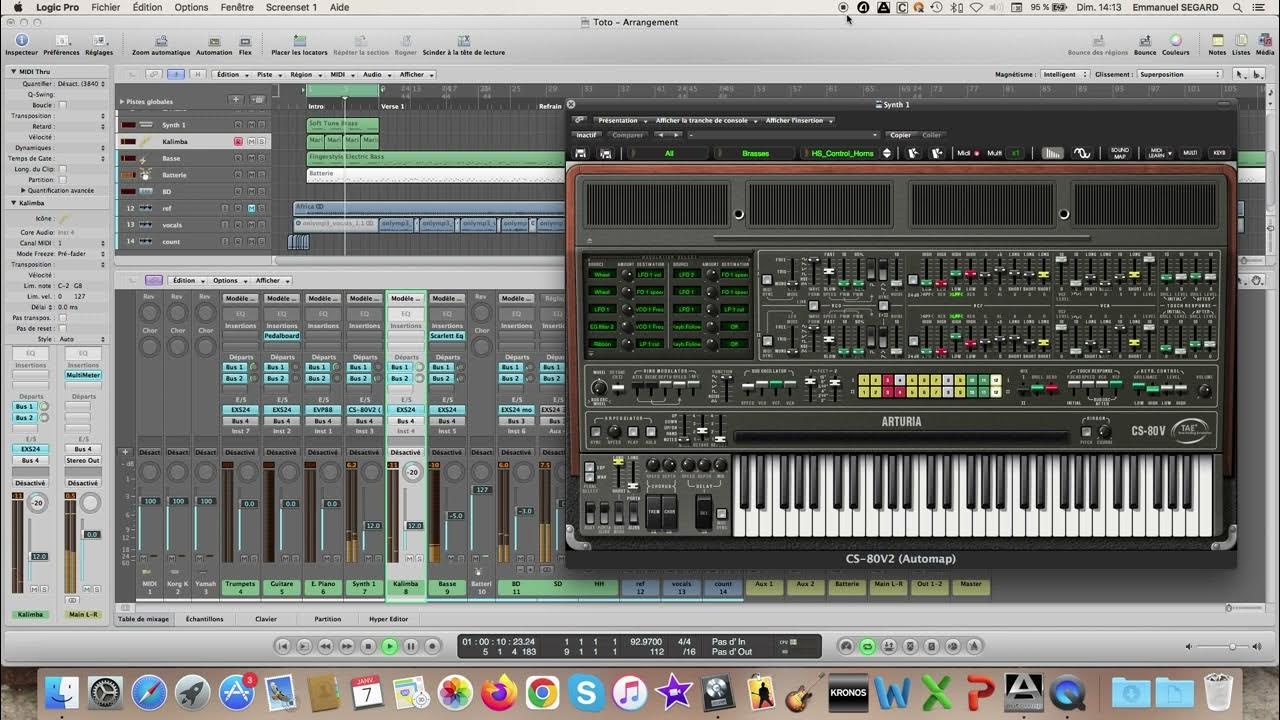Go to beginning with transport button
Viewport: 1280px width, 720px height.
[x=283, y=647]
